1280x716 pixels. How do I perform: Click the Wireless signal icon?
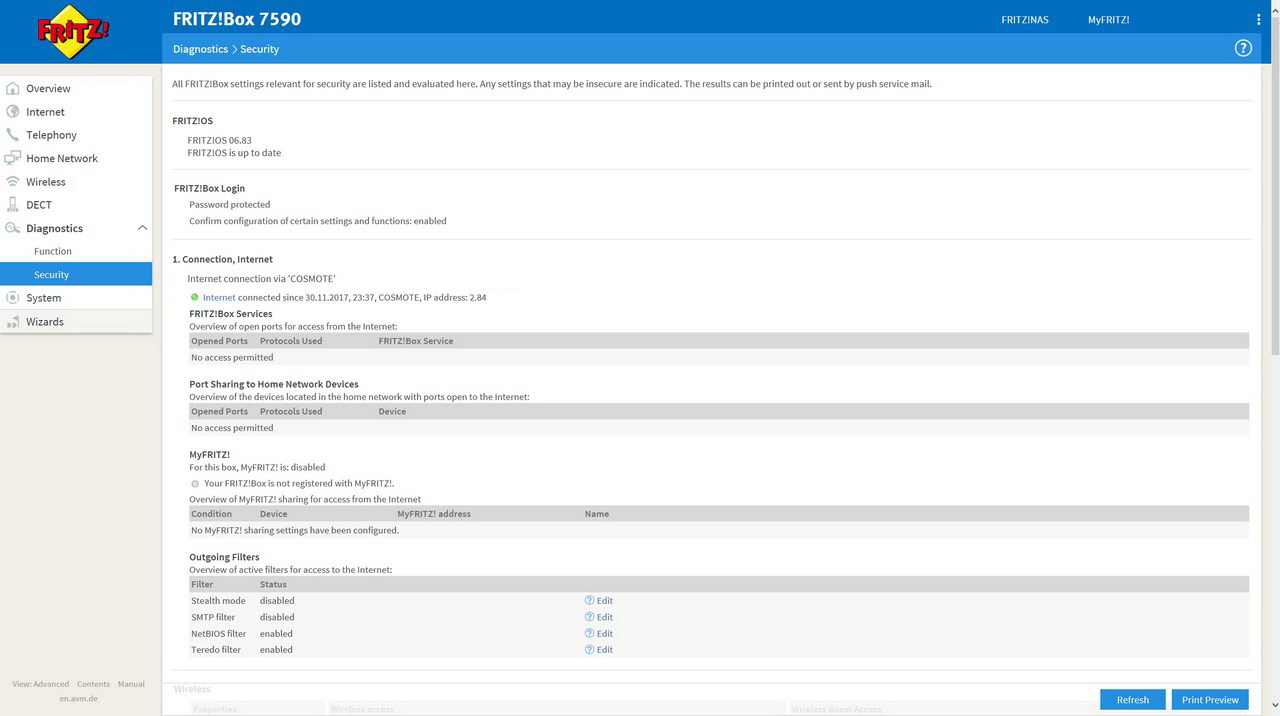coord(13,181)
